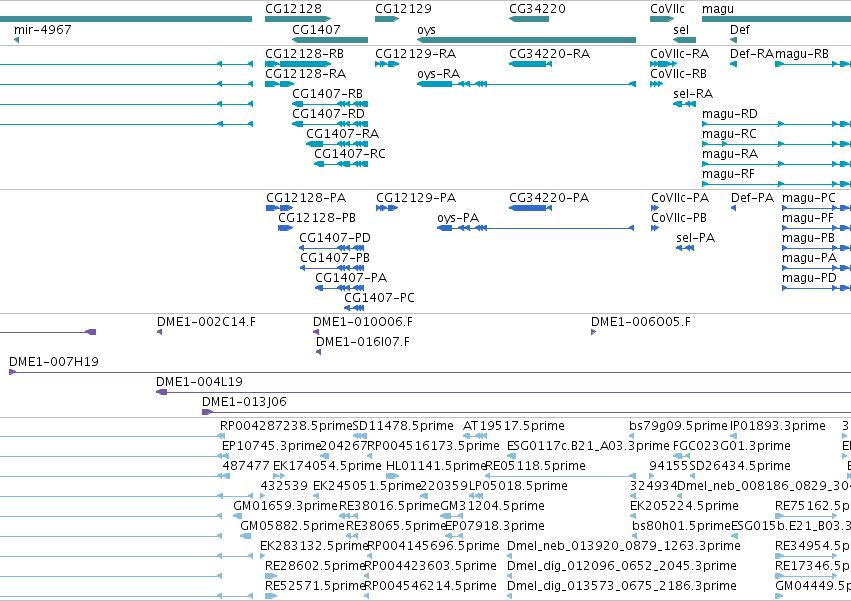The width and height of the screenshot is (851, 601).
Task: Click the oys gene label
Action: 426,30
